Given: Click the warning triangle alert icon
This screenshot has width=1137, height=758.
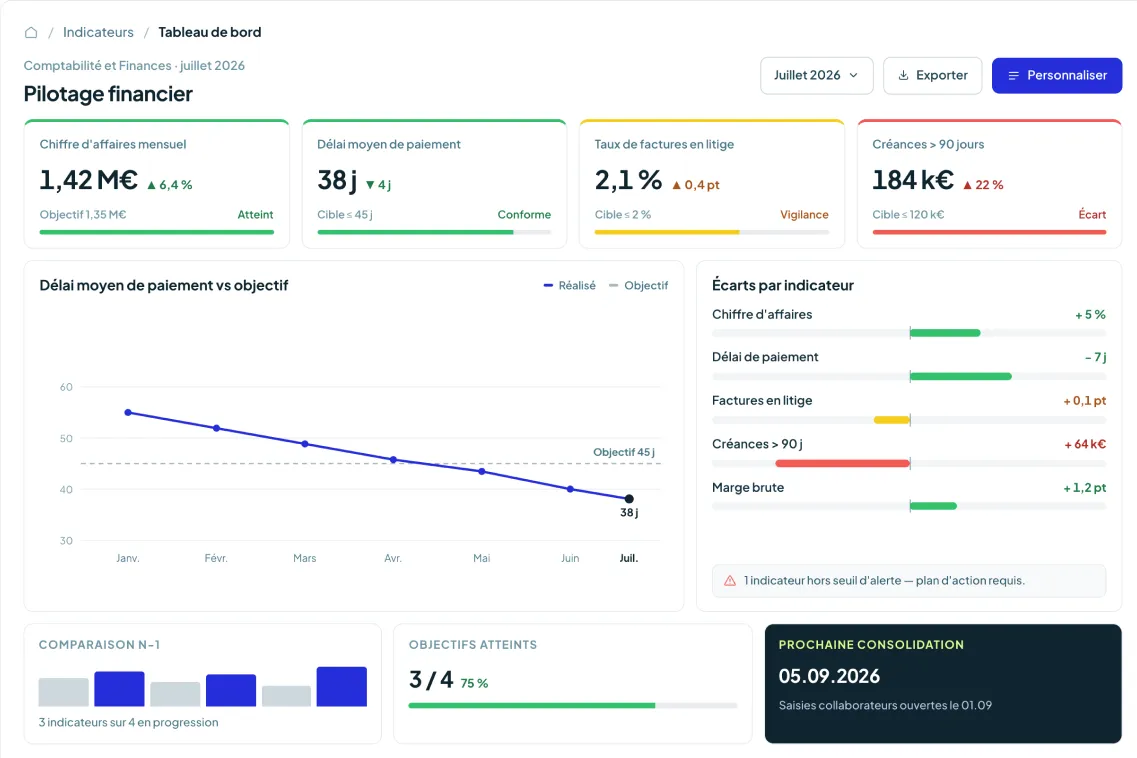Looking at the screenshot, I should point(729,580).
